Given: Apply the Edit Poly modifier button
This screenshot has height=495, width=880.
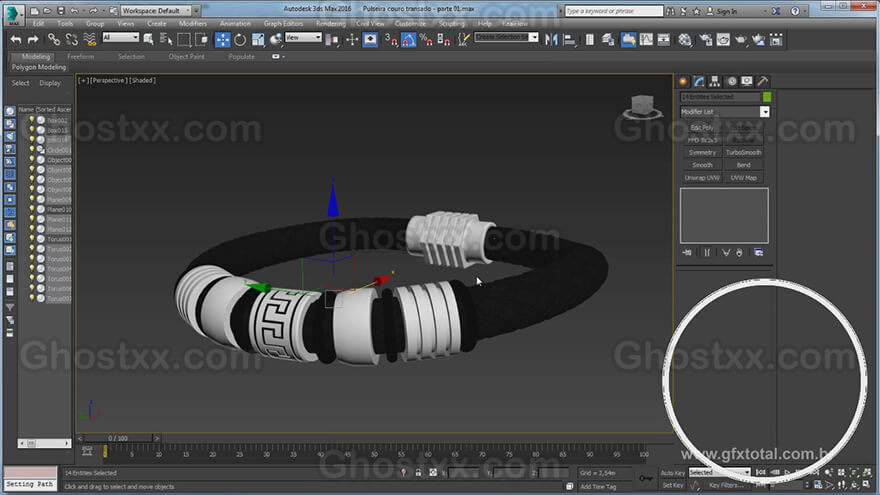Looking at the screenshot, I should (x=702, y=128).
